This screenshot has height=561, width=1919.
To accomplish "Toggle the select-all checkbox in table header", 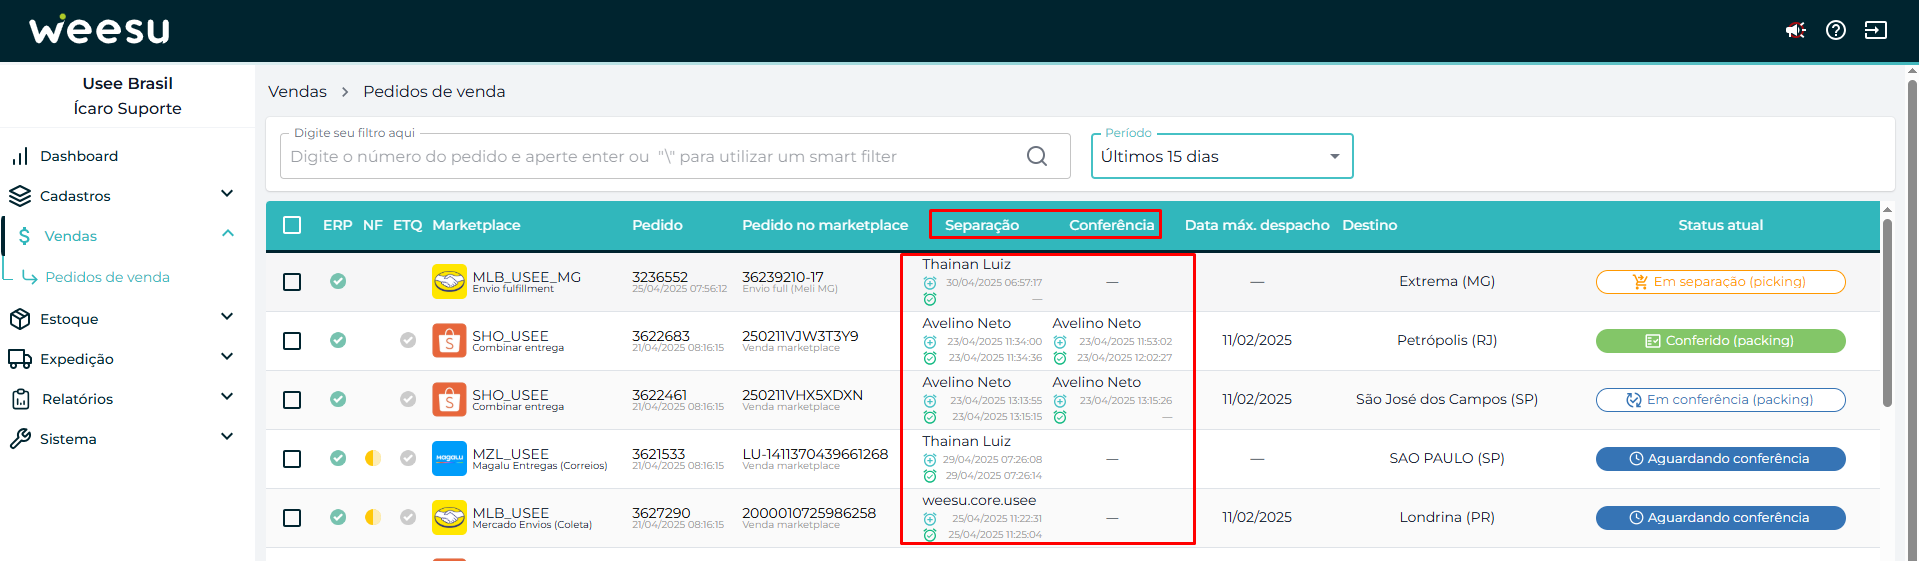I will pyautogui.click(x=292, y=225).
